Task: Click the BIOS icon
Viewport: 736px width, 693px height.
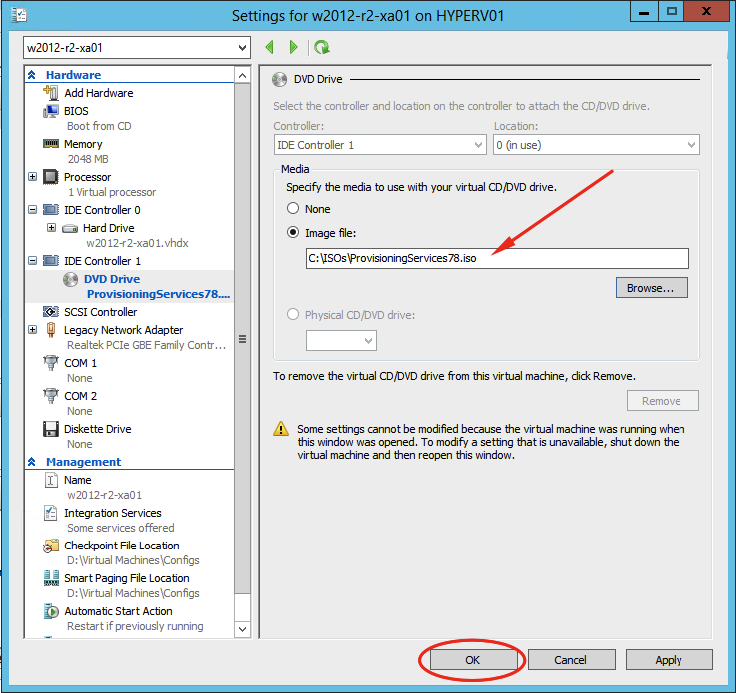Action: pos(51,111)
